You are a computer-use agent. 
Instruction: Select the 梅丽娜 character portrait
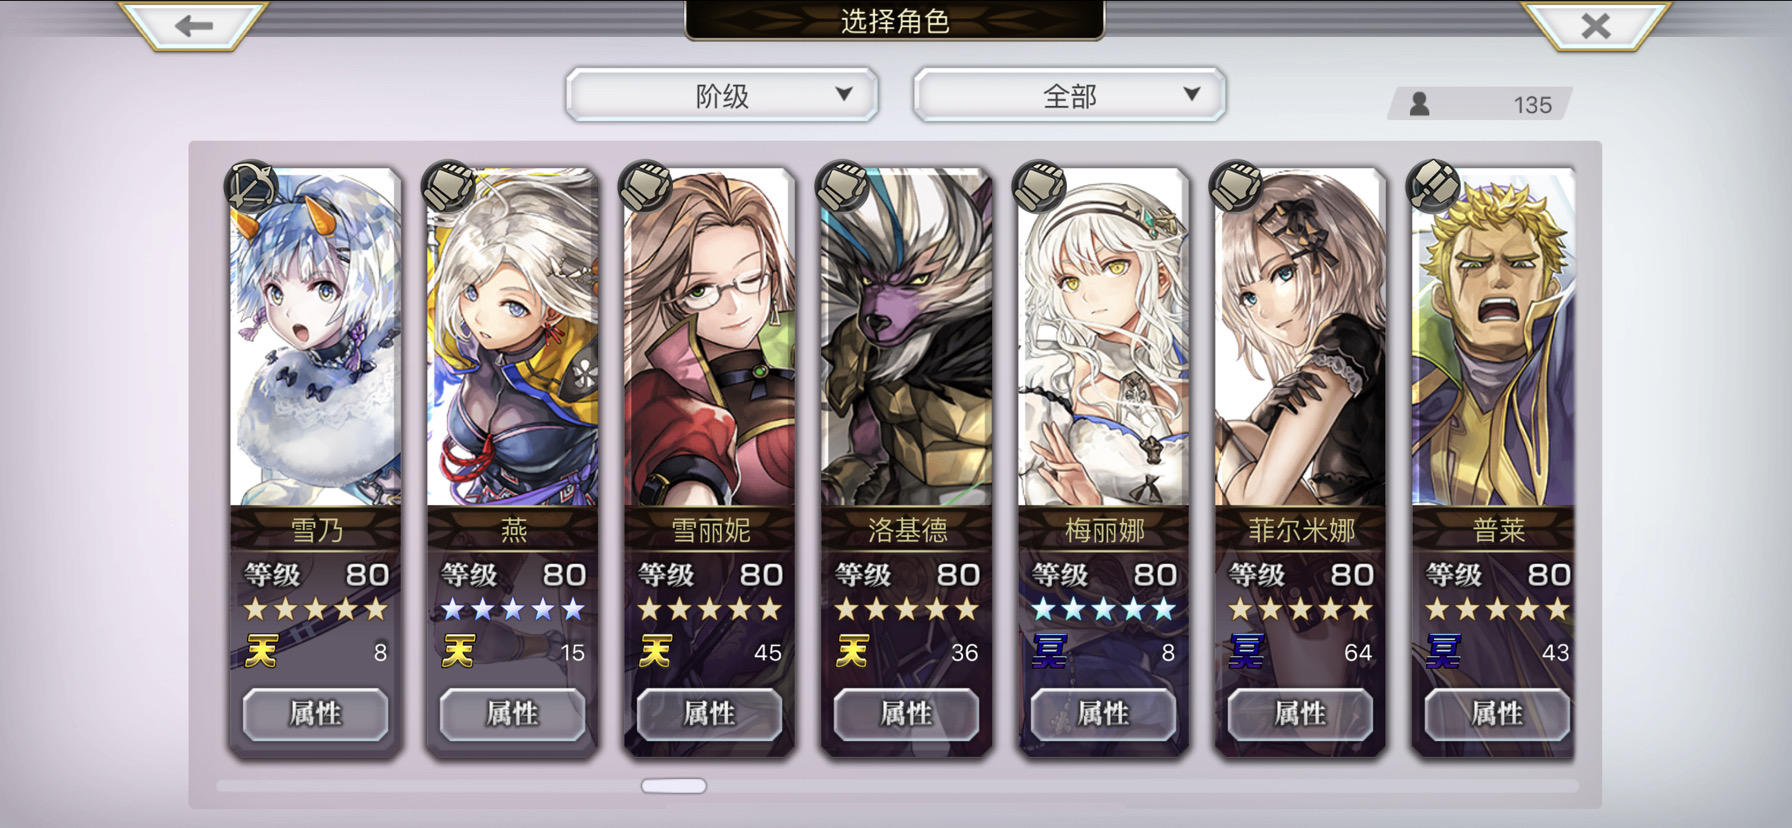[1103, 338]
